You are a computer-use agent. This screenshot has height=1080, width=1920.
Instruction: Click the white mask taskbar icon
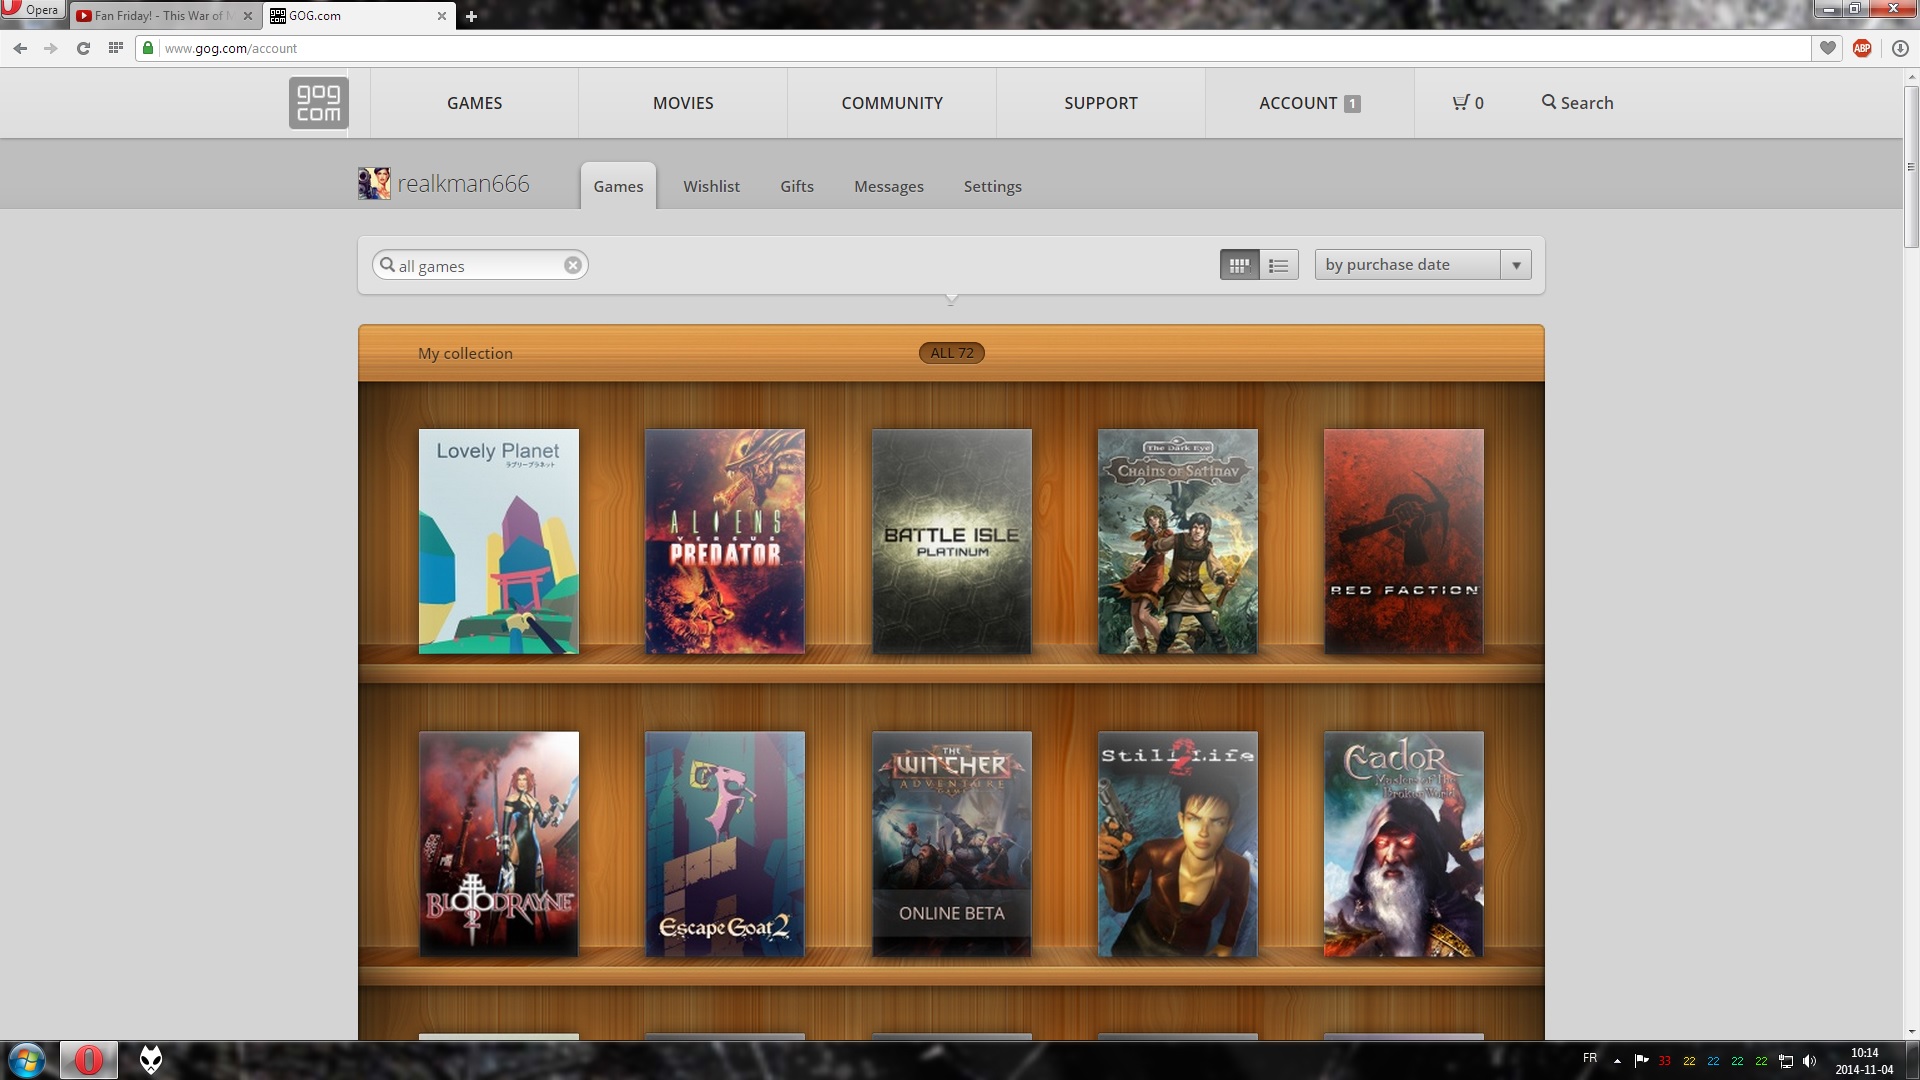pos(151,1060)
